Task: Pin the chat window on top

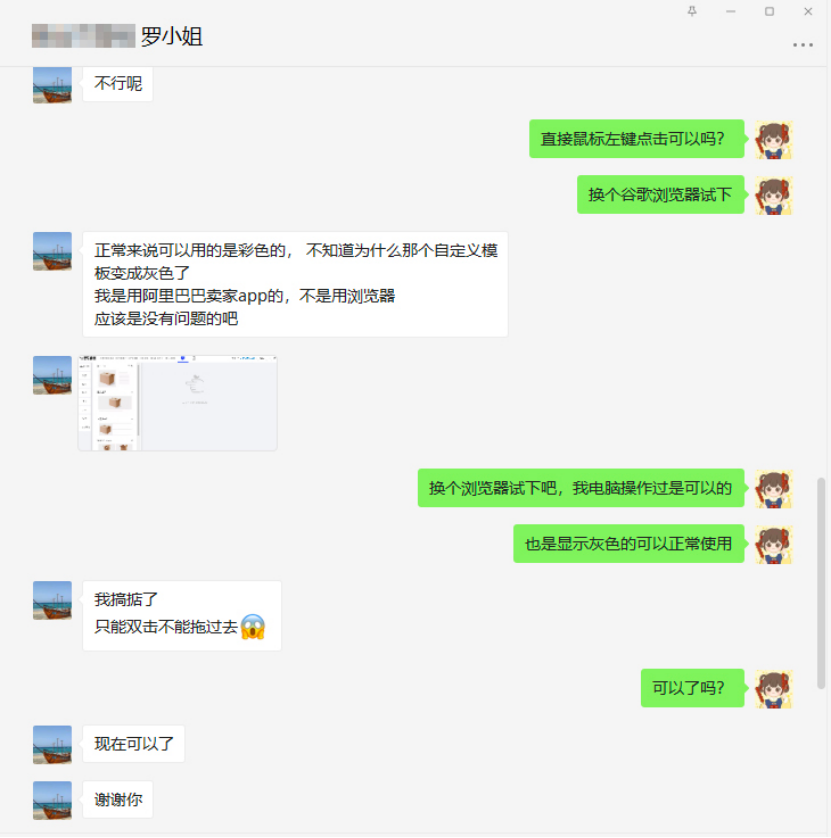Action: (x=692, y=11)
